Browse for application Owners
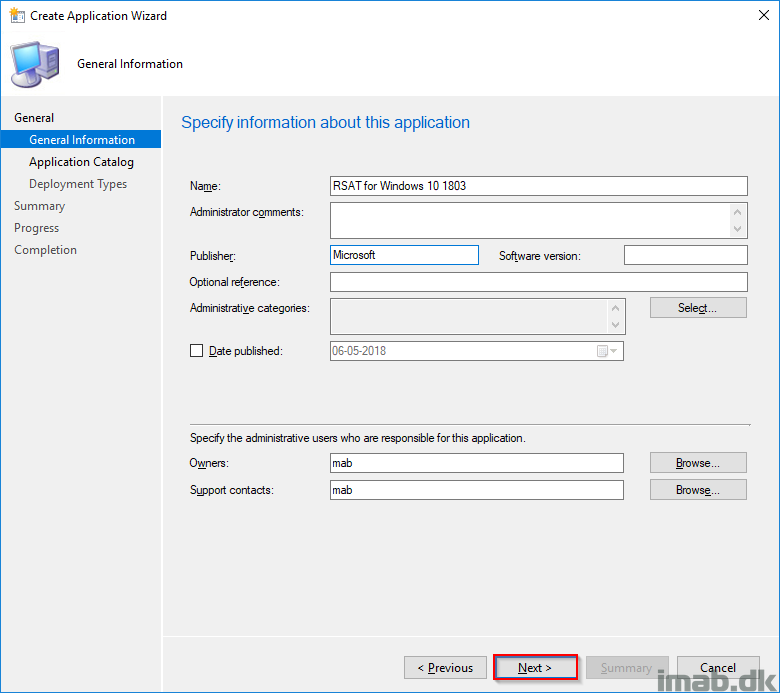Viewport: 780px width, 693px height. 698,463
